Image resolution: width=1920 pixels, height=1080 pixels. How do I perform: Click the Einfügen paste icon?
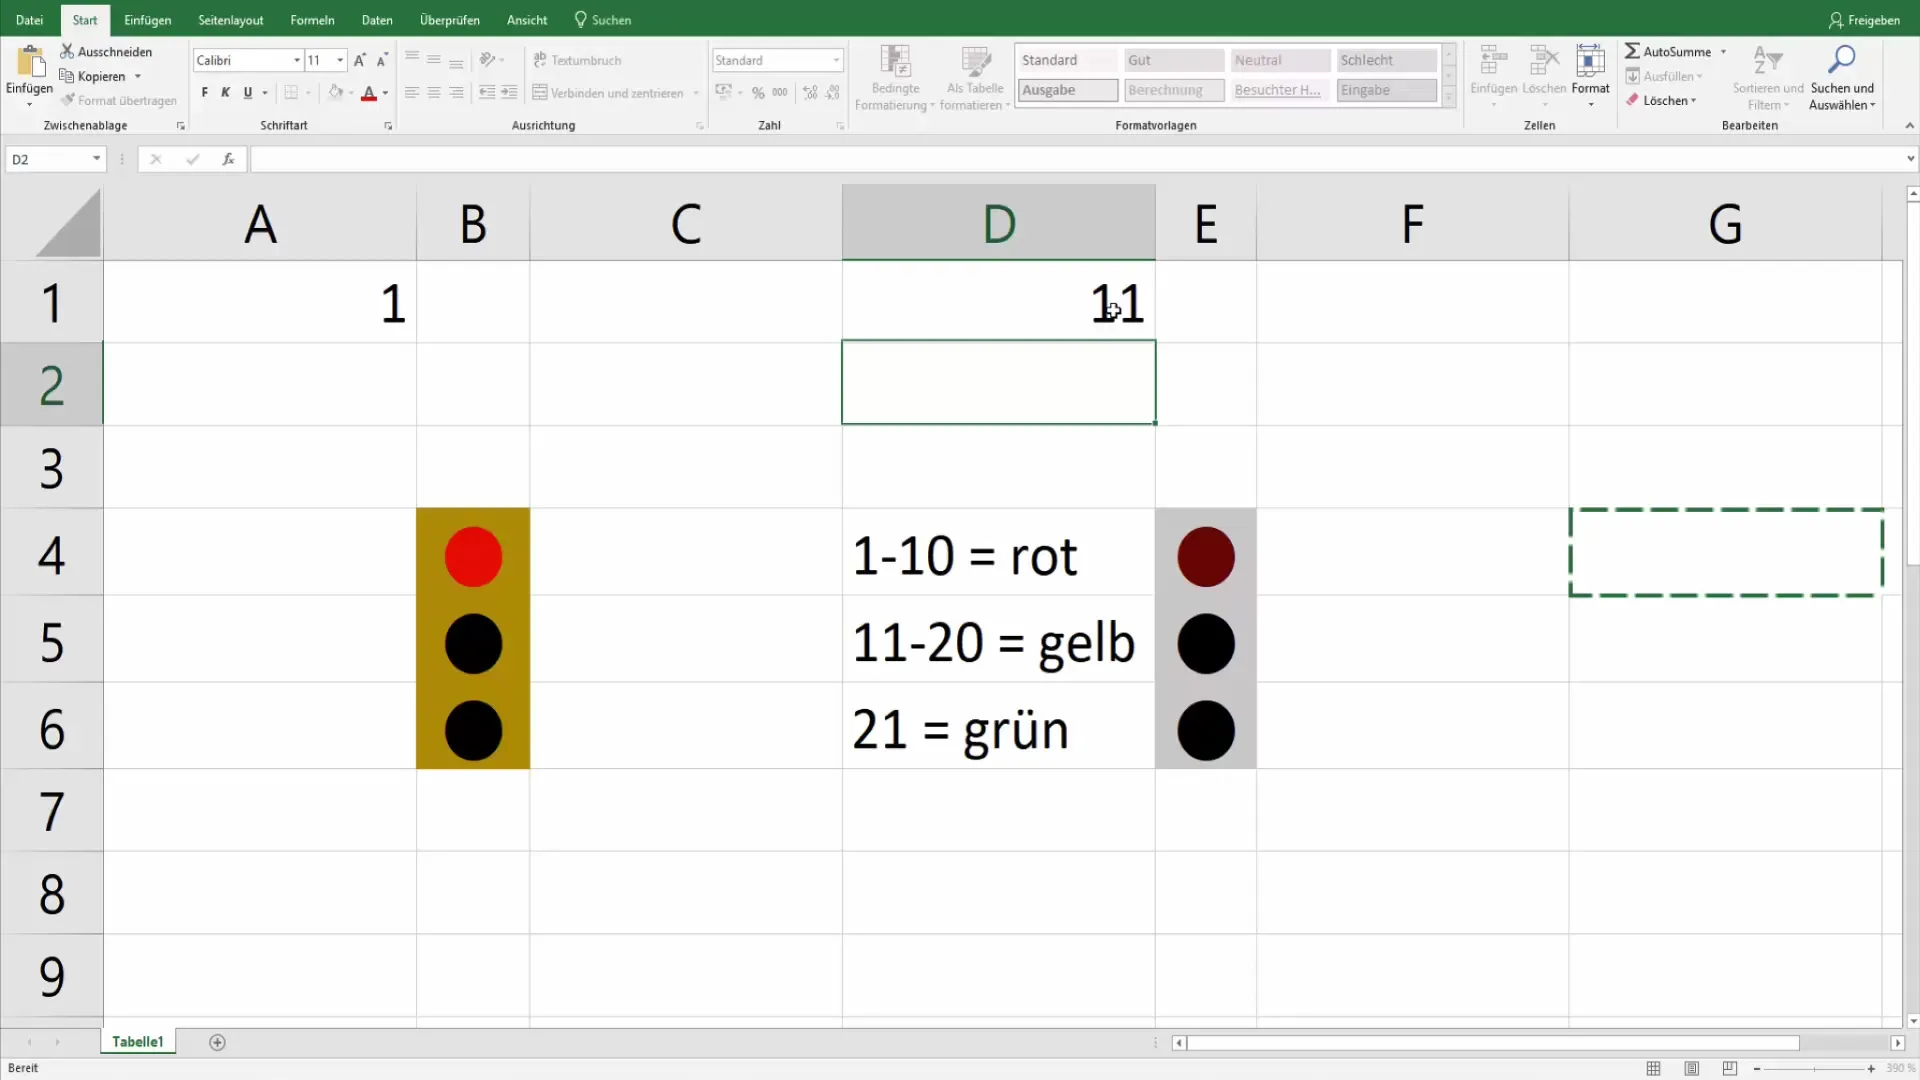(29, 62)
